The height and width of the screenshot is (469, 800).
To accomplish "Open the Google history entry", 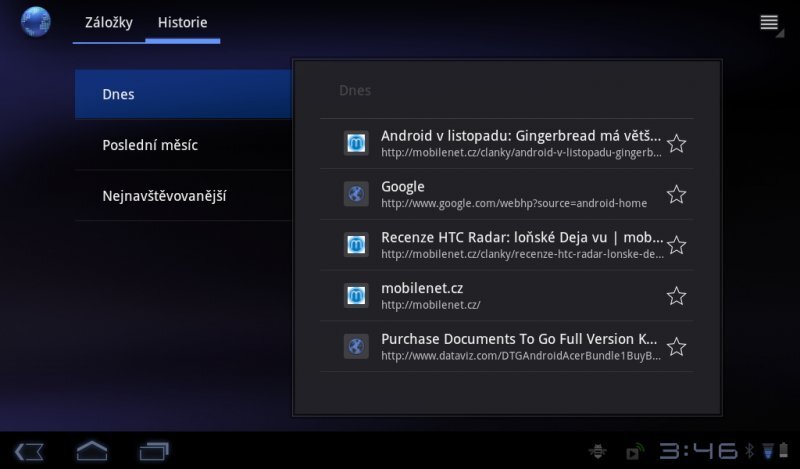I will pyautogui.click(x=507, y=194).
